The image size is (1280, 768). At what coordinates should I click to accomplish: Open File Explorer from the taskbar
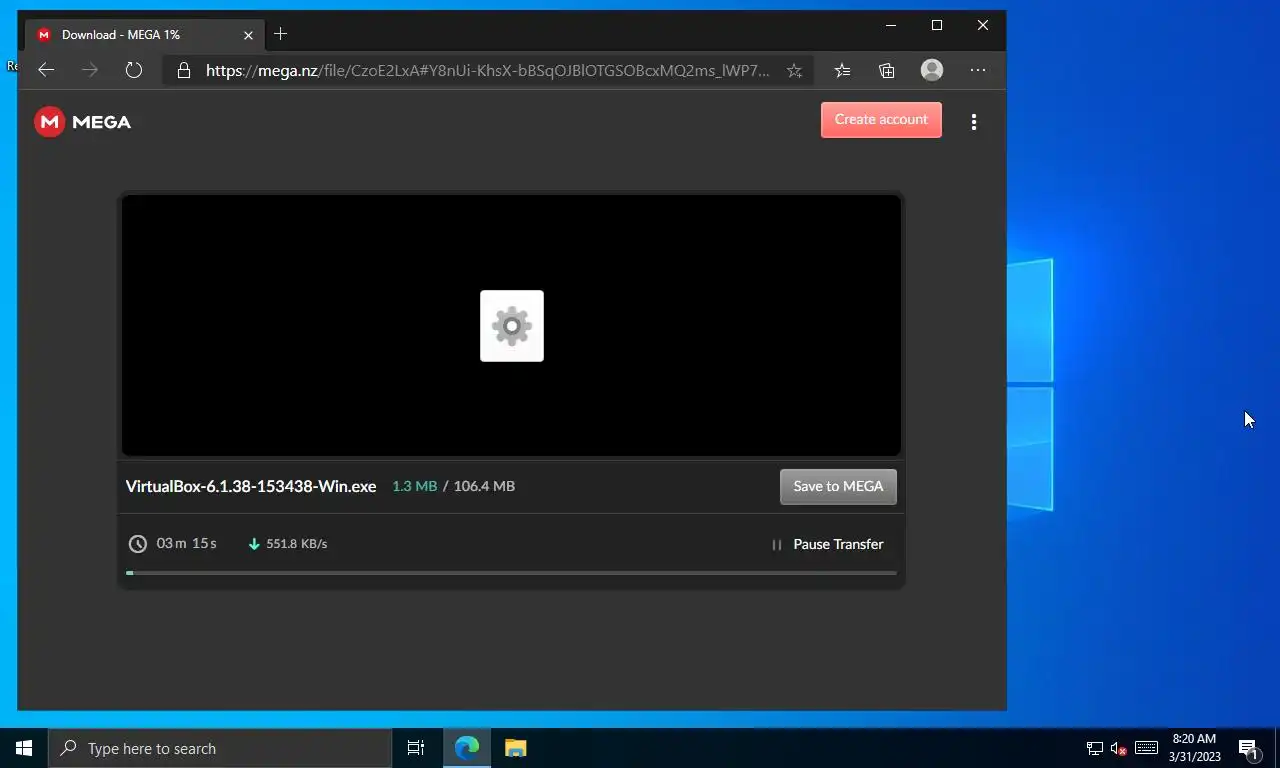point(515,748)
